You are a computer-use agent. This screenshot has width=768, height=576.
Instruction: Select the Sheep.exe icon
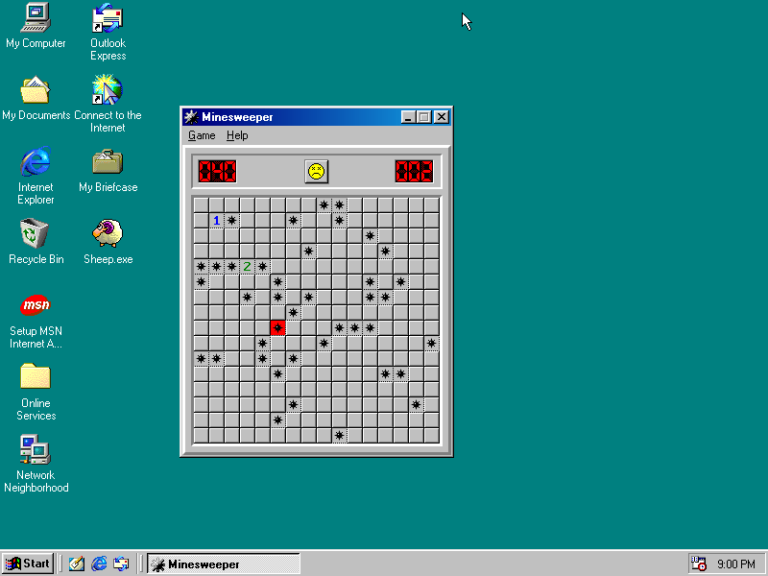tap(108, 242)
